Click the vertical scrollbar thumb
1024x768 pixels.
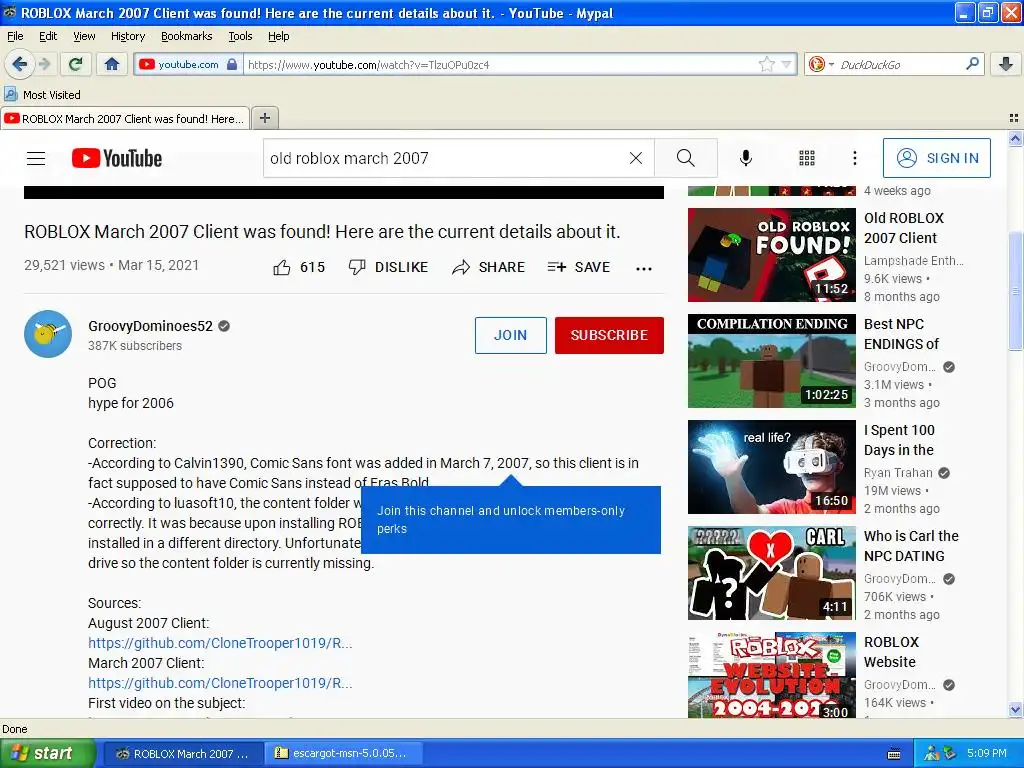pos(1015,291)
